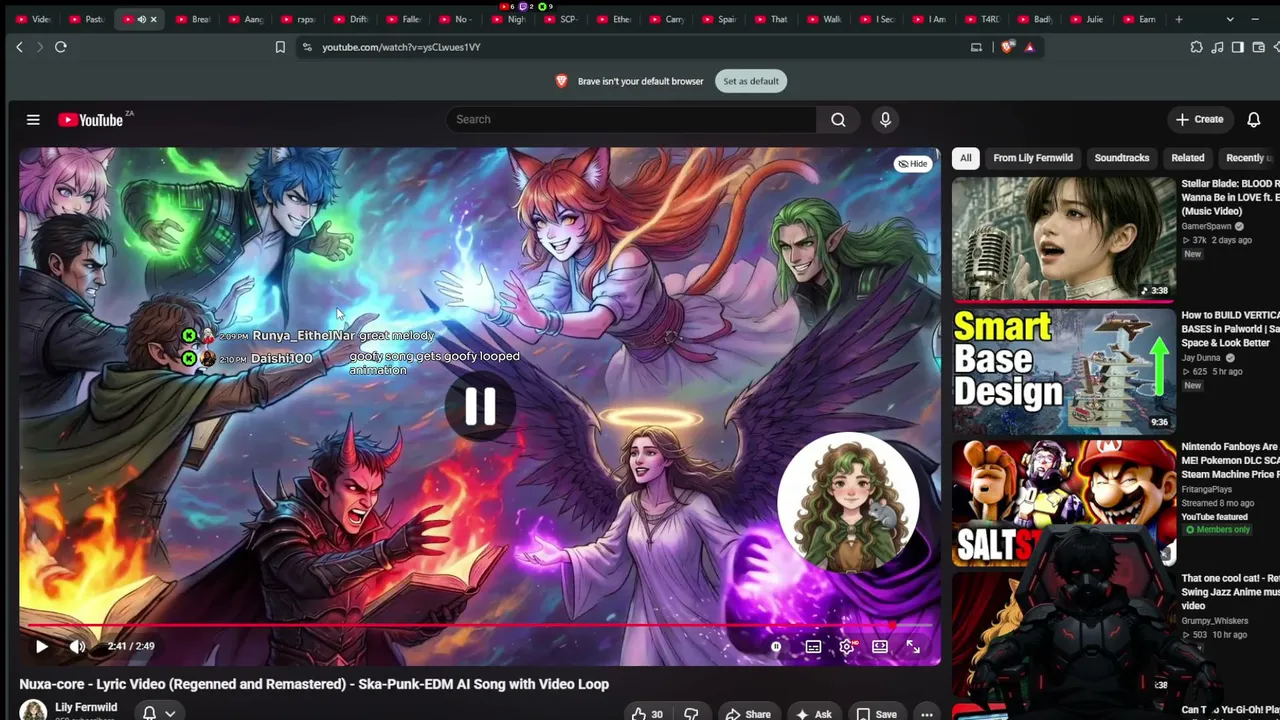Open the 'That one cool cat!' video title
This screenshot has width=1280, height=720.
click(x=1230, y=592)
